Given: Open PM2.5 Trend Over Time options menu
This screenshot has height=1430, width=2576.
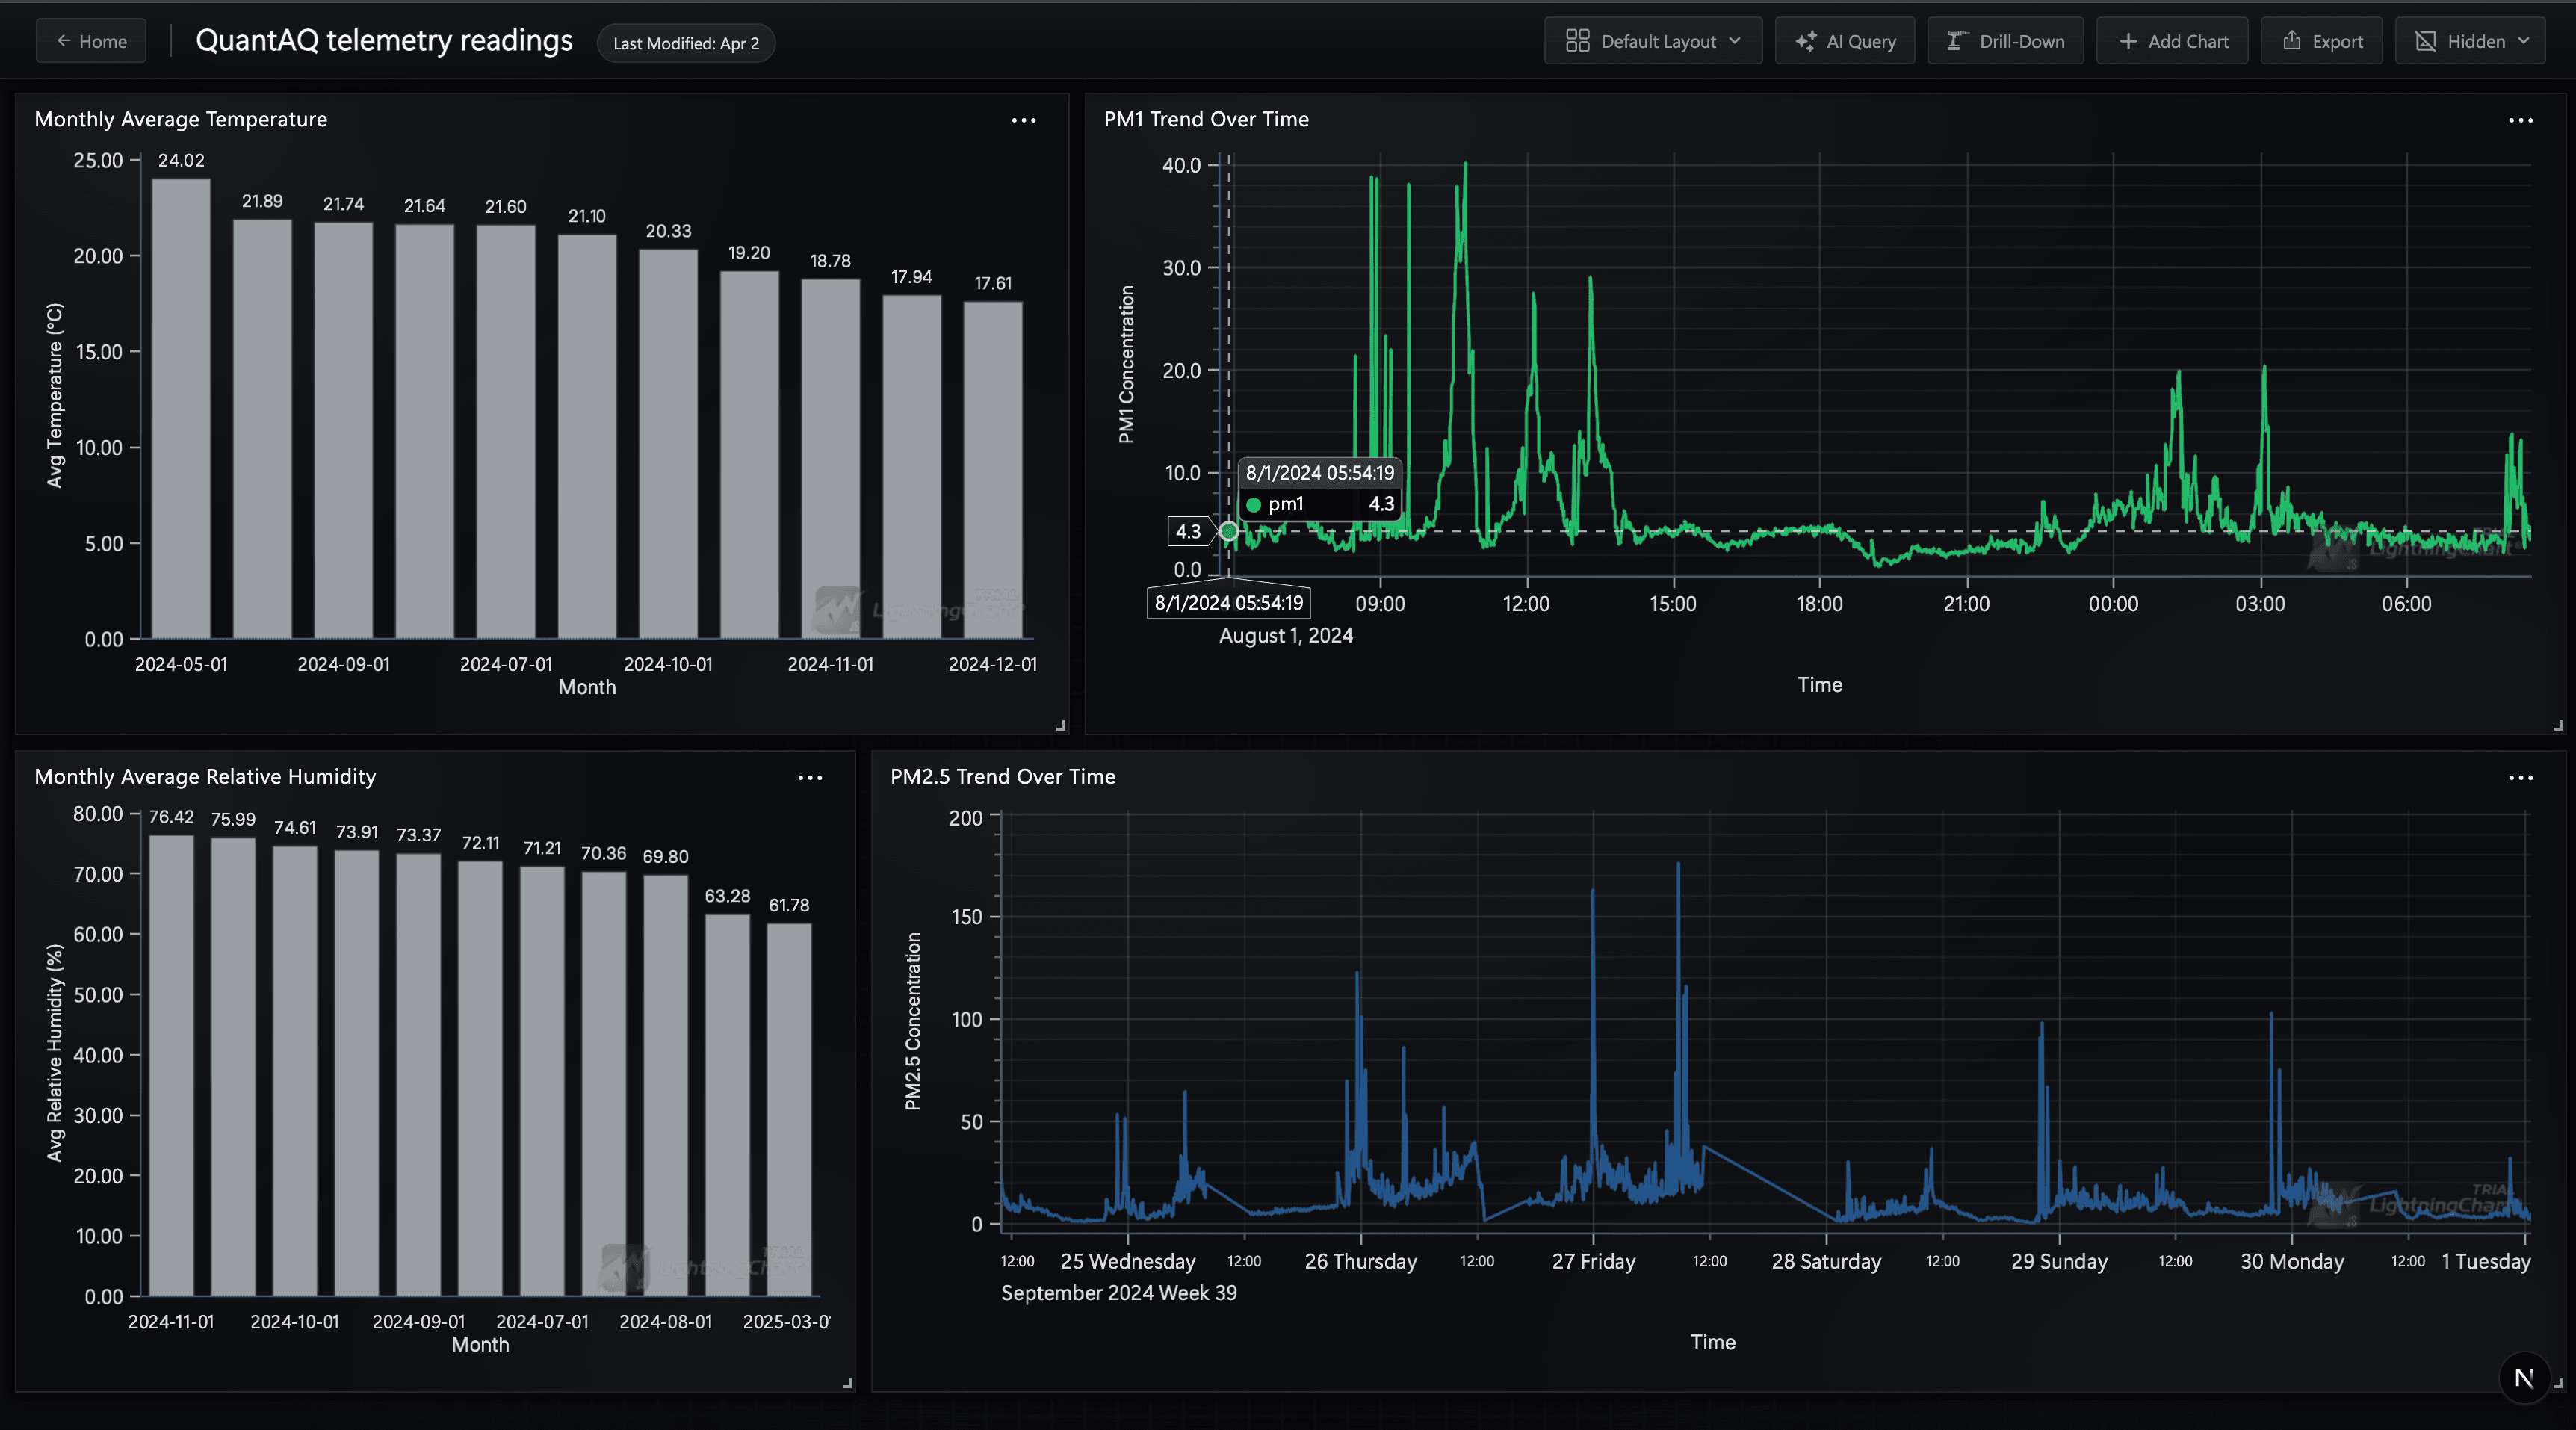Looking at the screenshot, I should pos(2521,777).
